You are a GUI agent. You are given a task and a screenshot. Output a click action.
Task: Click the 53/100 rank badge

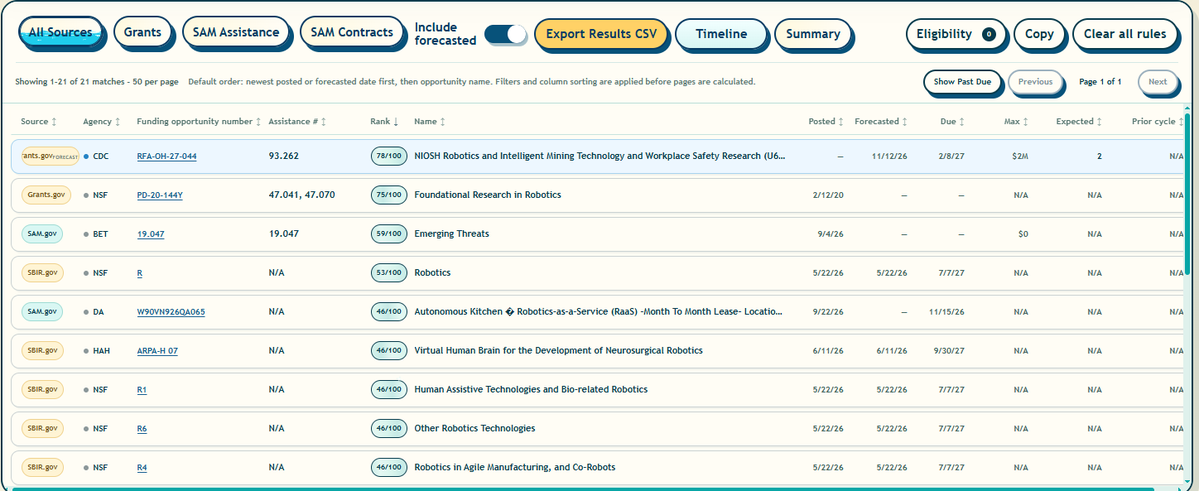pos(388,273)
